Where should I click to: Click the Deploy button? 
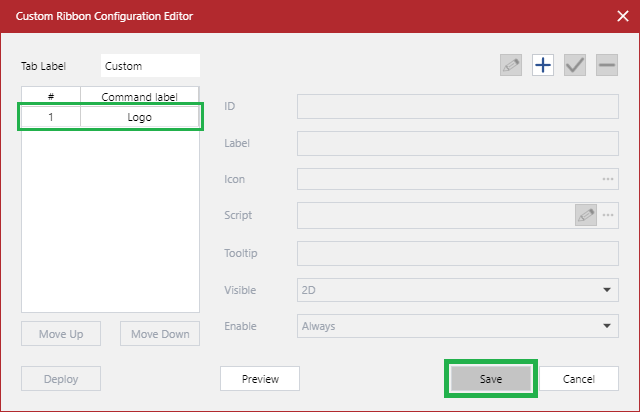[x=61, y=379]
